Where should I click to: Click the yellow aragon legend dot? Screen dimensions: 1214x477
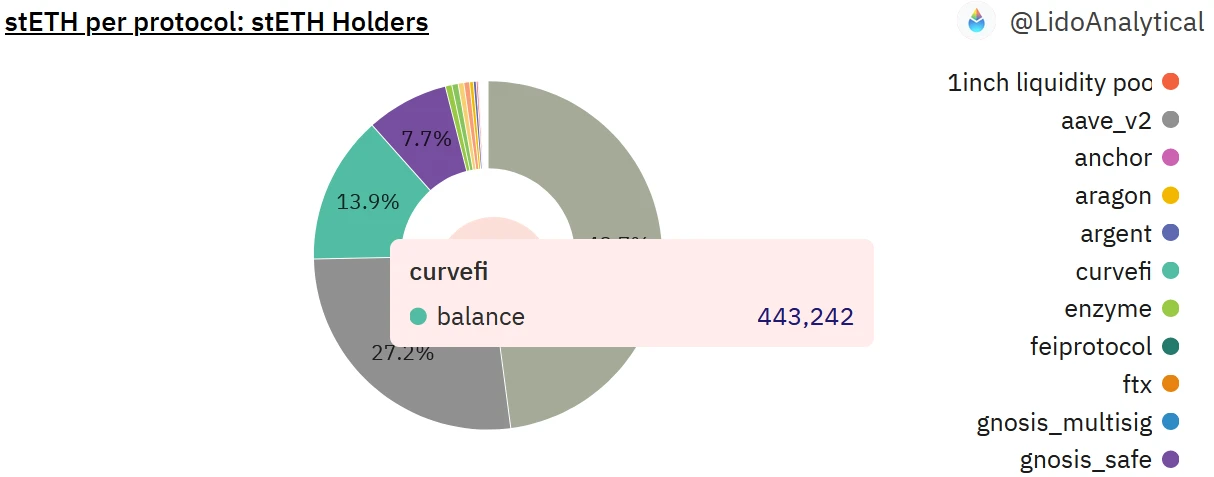(1171, 195)
